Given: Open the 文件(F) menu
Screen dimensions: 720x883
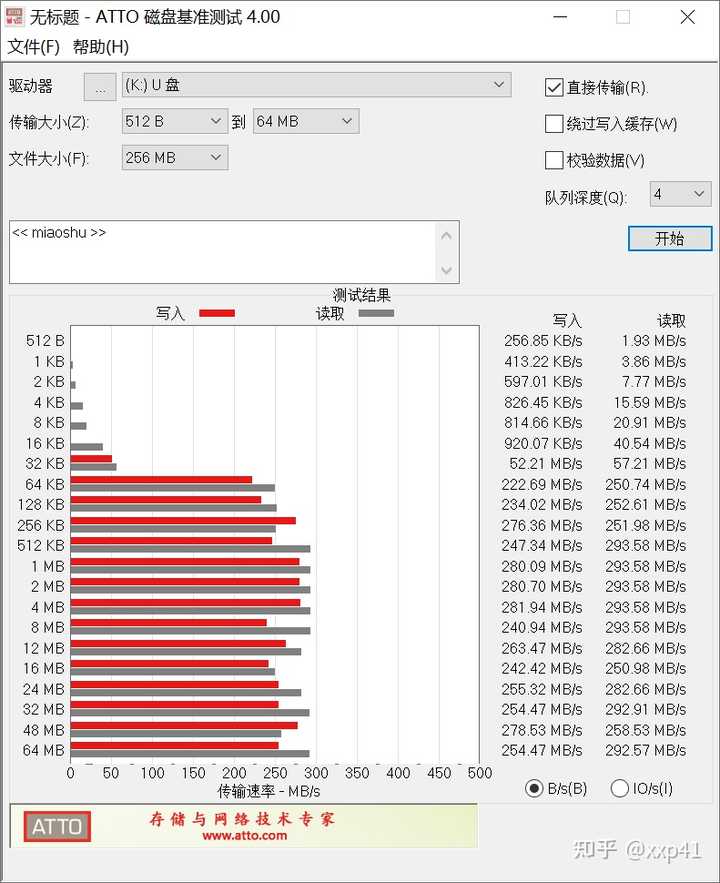Looking at the screenshot, I should click(33, 47).
